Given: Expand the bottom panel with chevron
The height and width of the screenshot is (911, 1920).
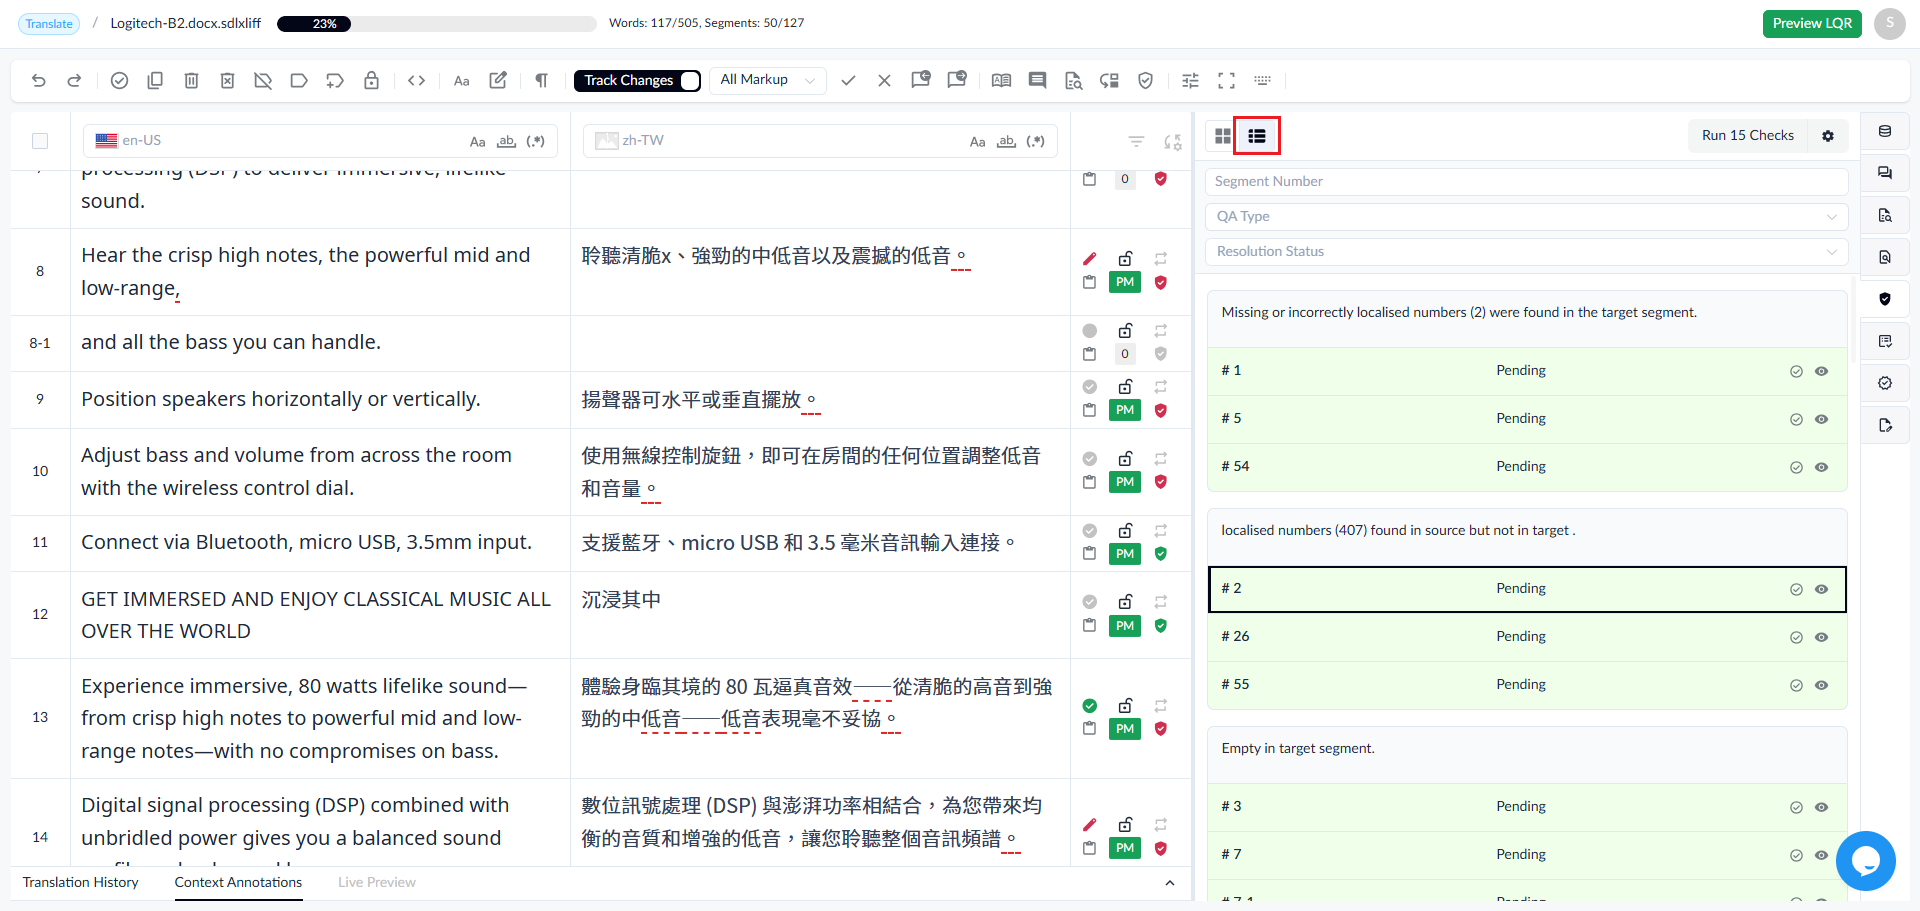Looking at the screenshot, I should pos(1170,883).
